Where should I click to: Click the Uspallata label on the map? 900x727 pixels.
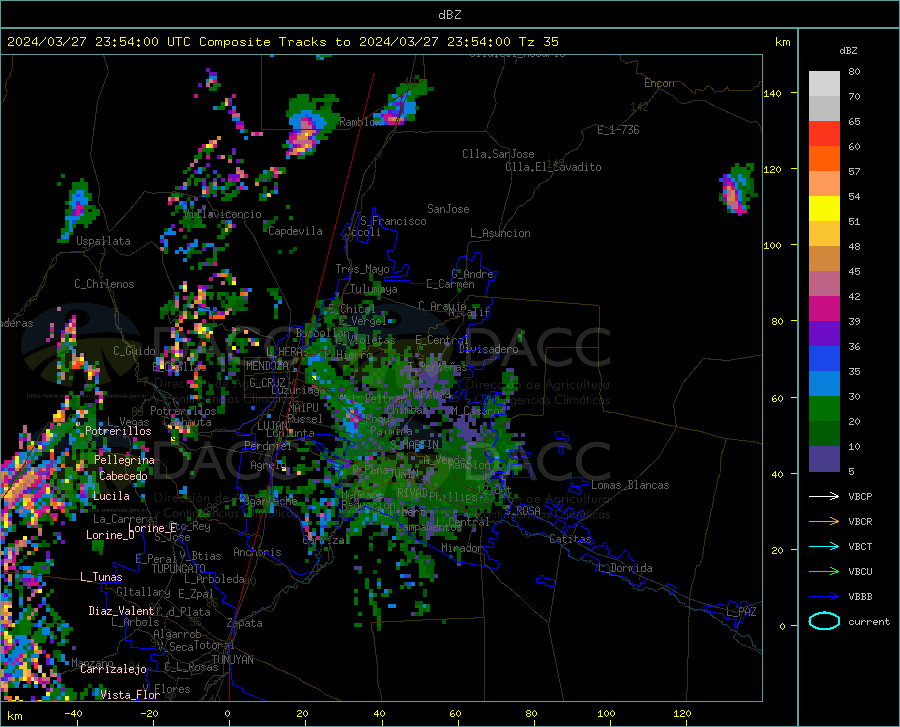pos(103,241)
